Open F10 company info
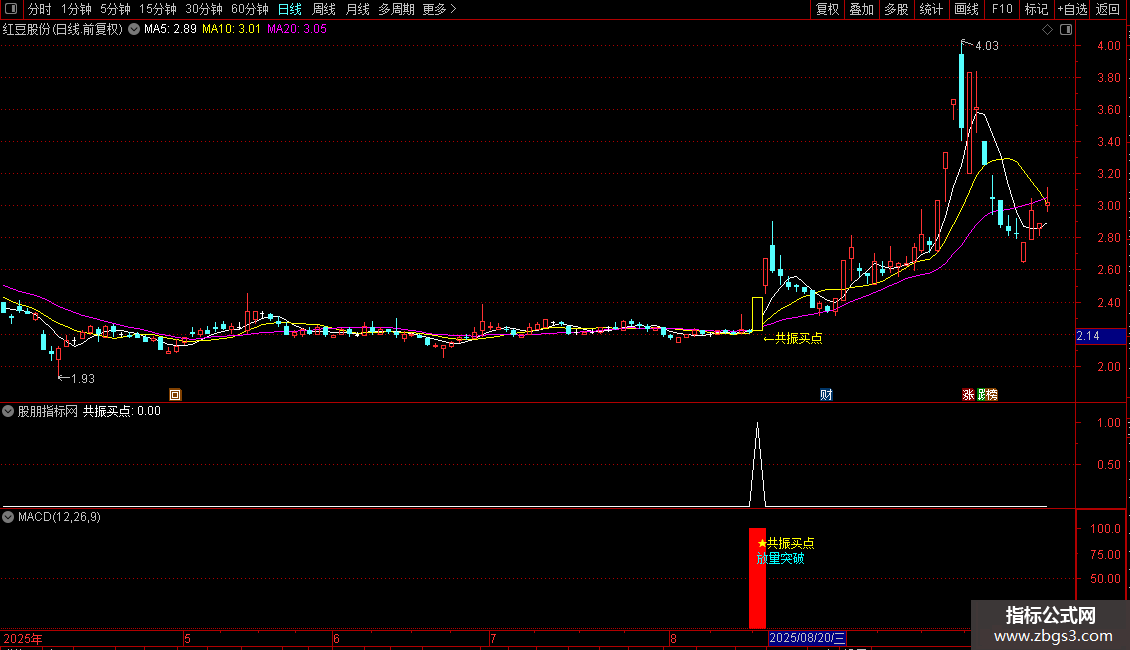Viewport: 1130px width, 650px height. 1002,9
